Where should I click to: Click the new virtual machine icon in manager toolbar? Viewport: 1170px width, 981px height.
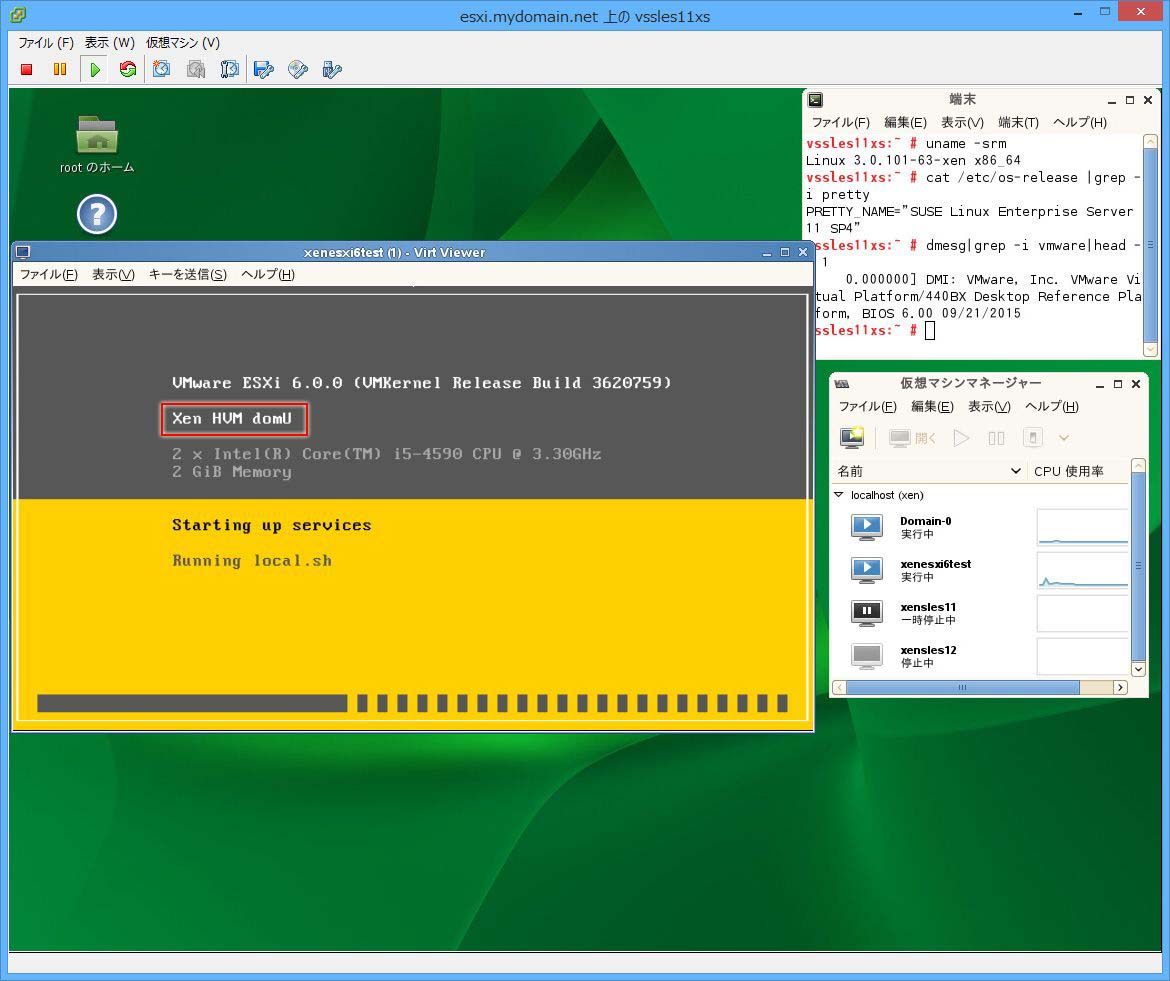[x=852, y=438]
